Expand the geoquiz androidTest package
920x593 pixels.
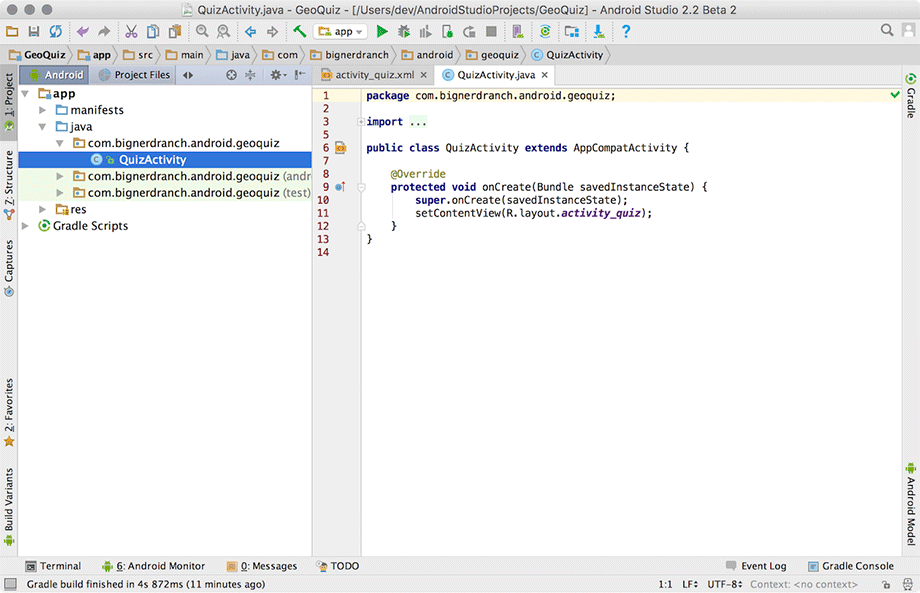tap(60, 176)
